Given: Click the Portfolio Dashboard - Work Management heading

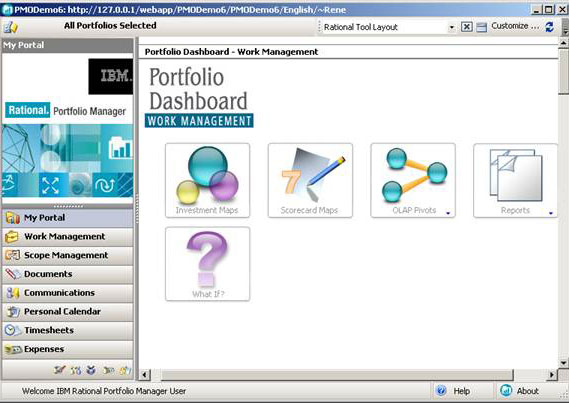Looking at the screenshot, I should click(x=232, y=52).
